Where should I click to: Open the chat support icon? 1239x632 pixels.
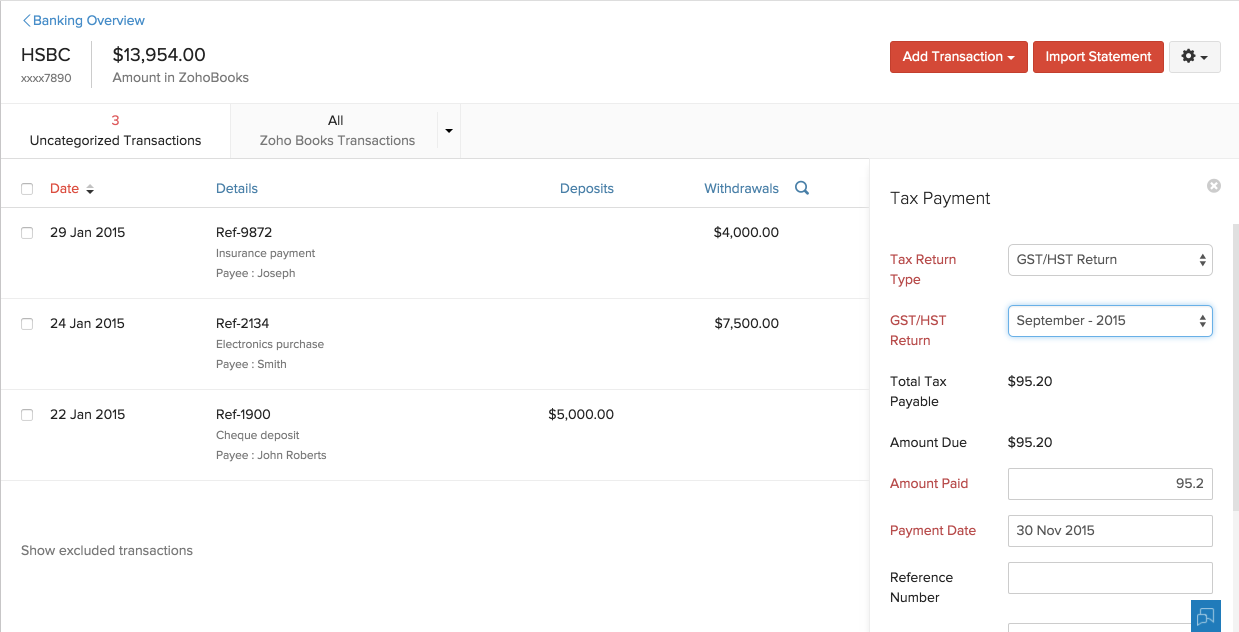1205,616
